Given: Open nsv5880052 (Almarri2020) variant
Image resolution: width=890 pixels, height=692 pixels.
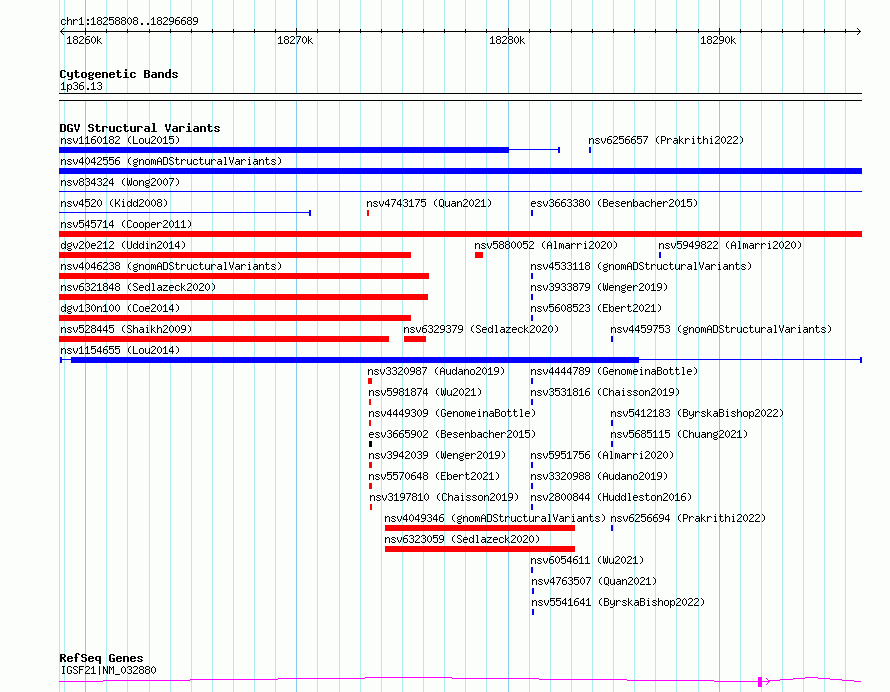Looking at the screenshot, I should pos(546,245).
